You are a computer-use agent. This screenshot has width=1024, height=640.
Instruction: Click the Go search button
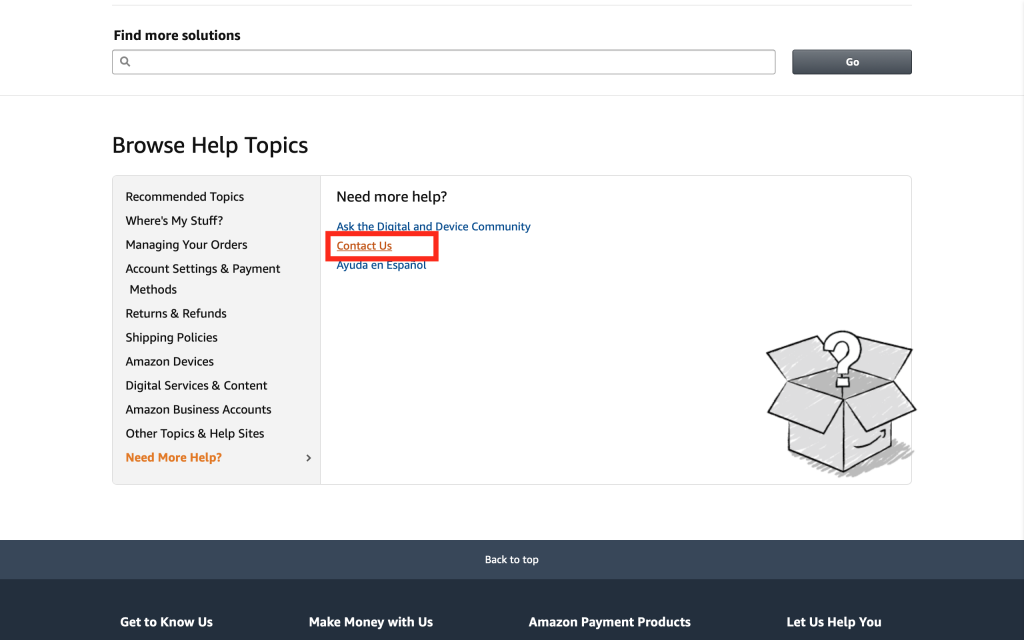pos(852,62)
